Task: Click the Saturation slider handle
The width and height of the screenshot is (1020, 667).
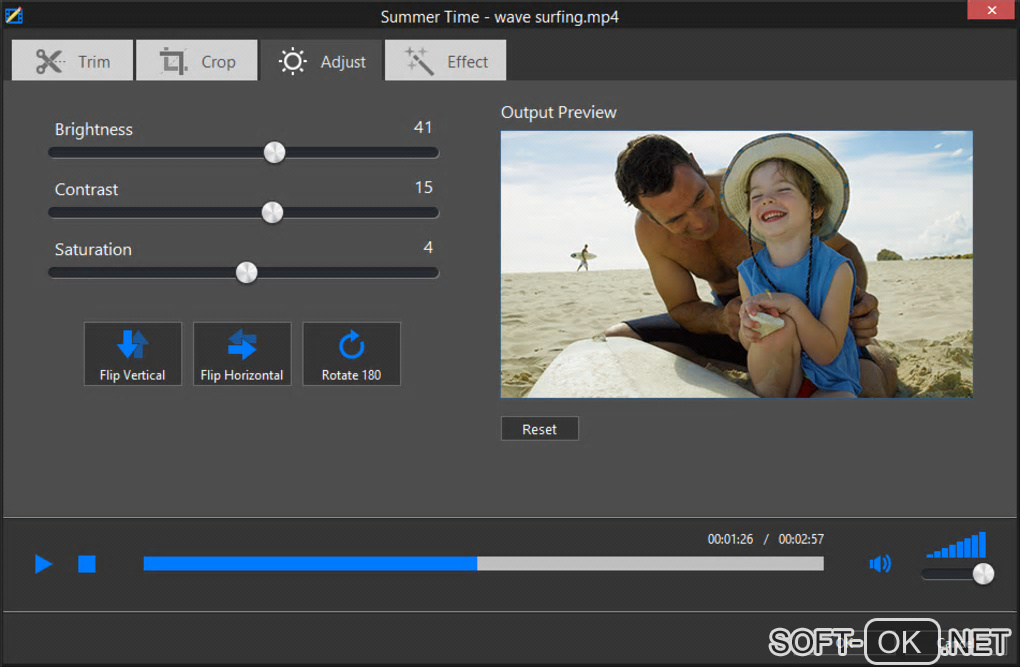Action: coord(246,272)
